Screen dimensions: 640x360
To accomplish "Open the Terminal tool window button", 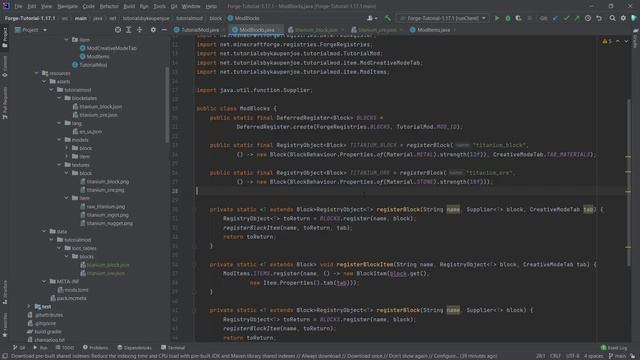I will click(173, 348).
